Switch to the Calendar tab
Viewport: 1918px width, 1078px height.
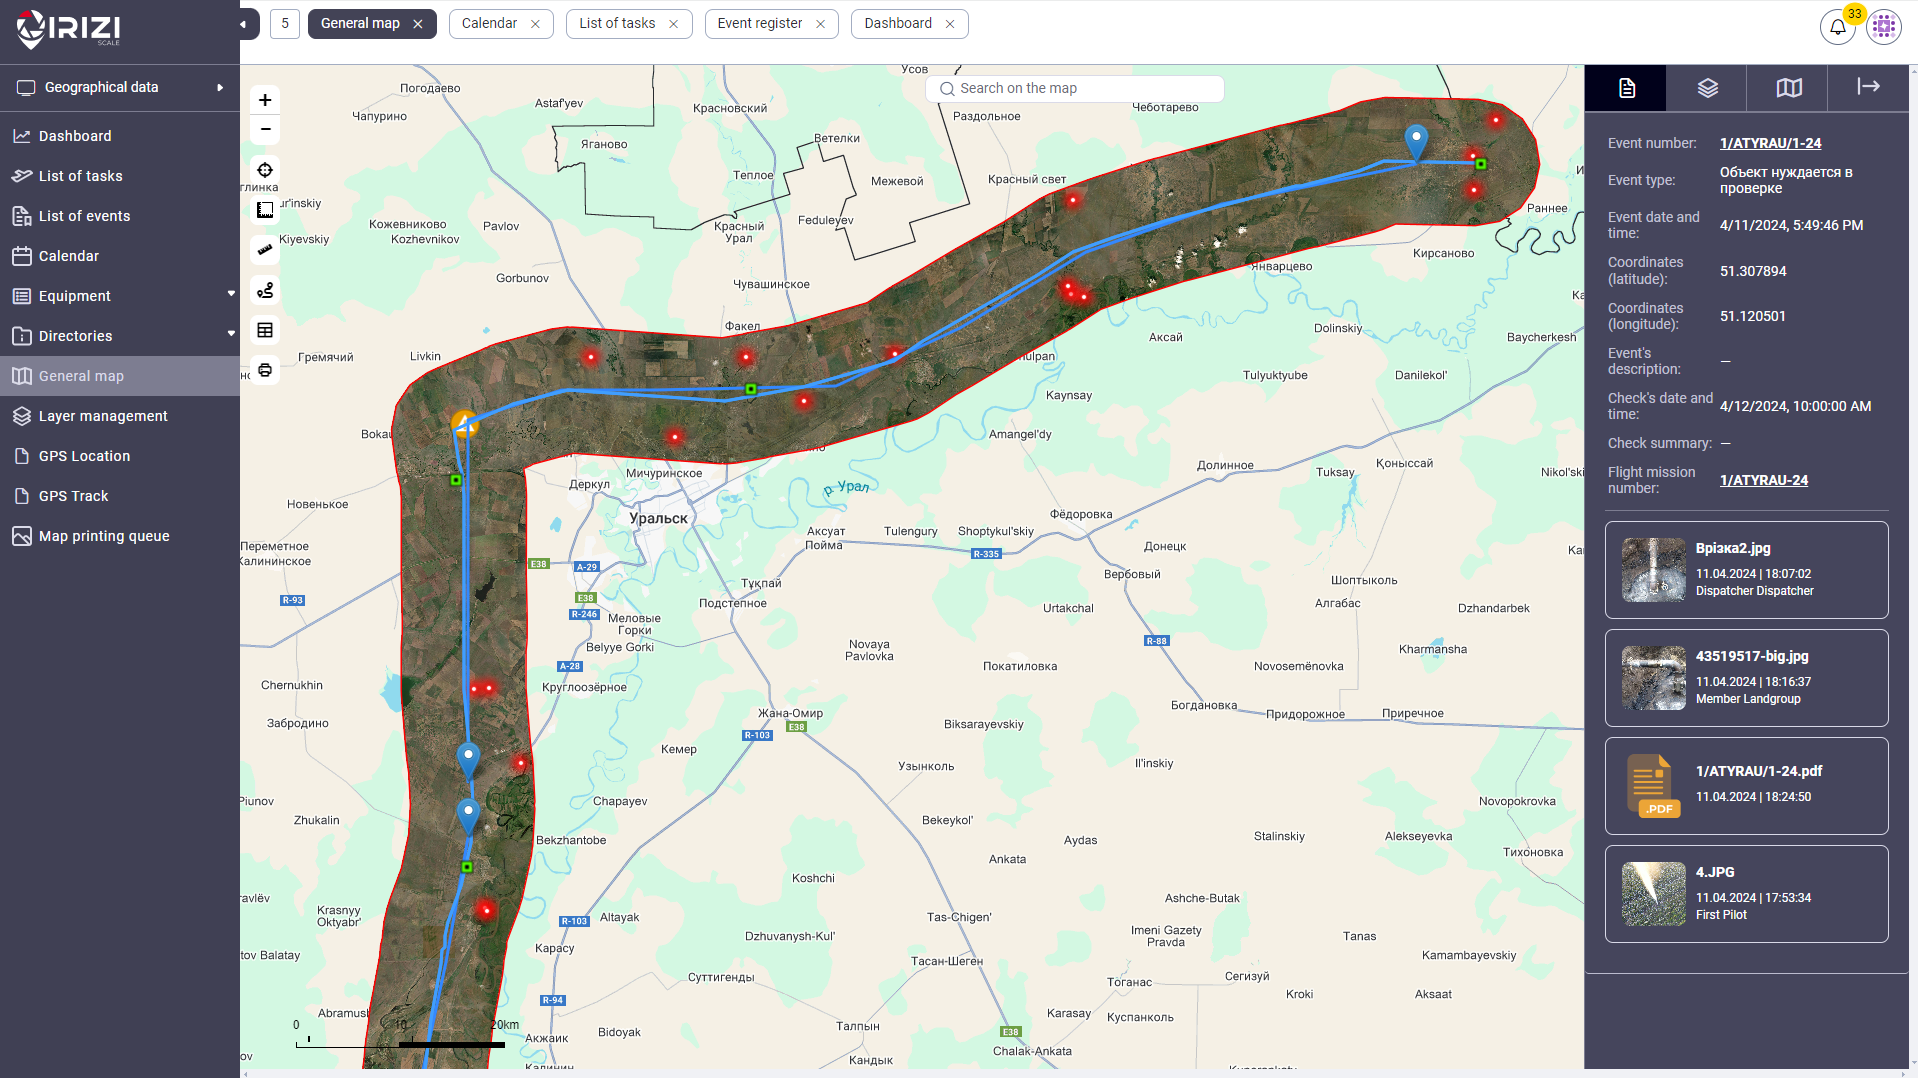click(x=489, y=23)
